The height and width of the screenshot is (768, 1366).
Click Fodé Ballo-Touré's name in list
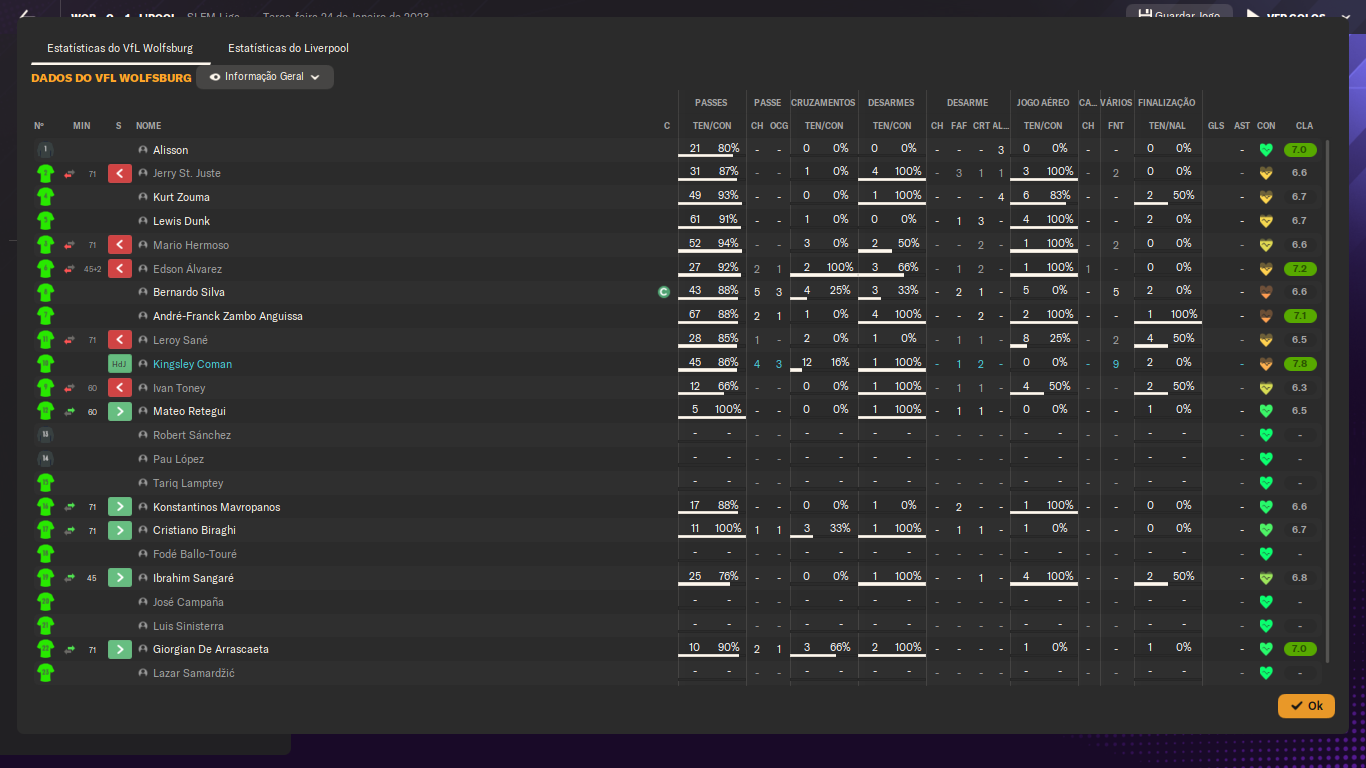click(x=195, y=554)
